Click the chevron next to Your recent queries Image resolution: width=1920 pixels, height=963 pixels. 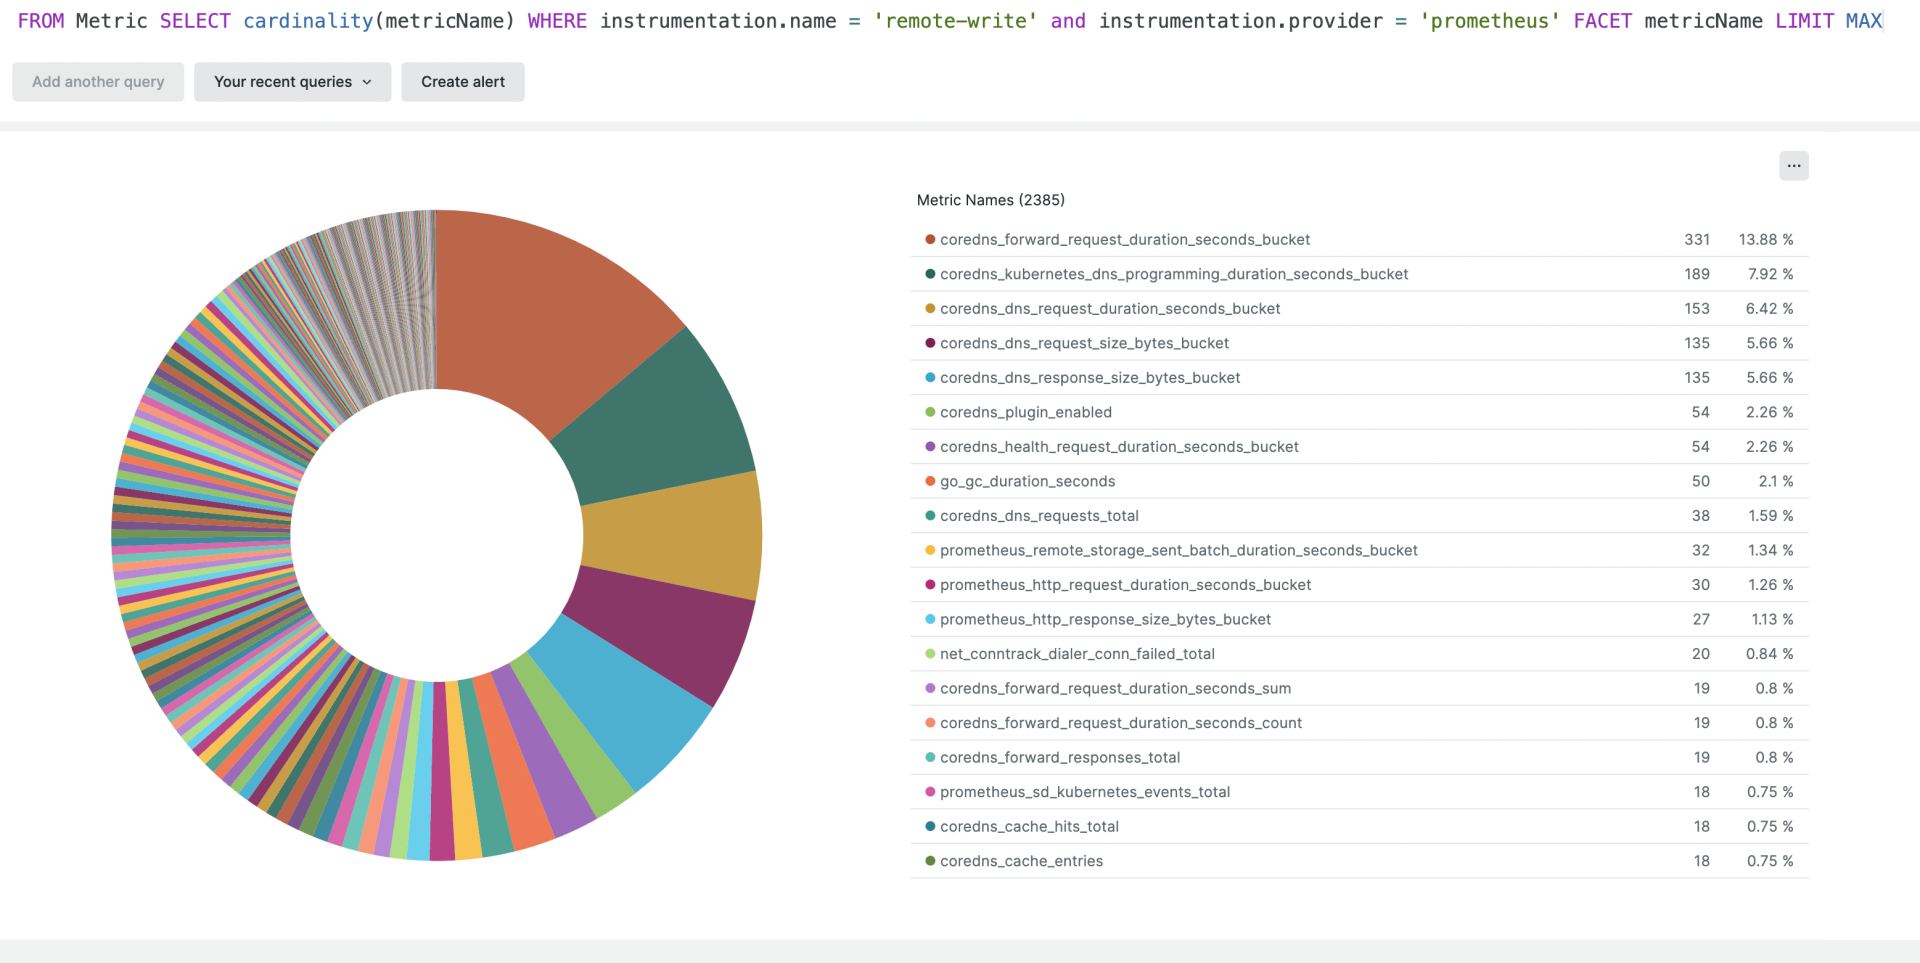[368, 81]
